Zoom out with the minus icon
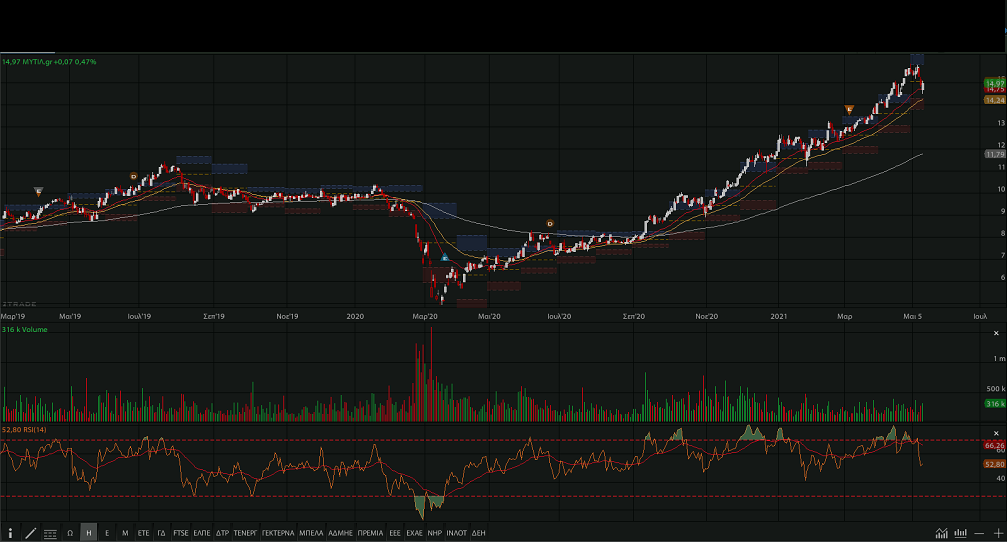Screen dimensions: 1007x542 click(x=980, y=533)
